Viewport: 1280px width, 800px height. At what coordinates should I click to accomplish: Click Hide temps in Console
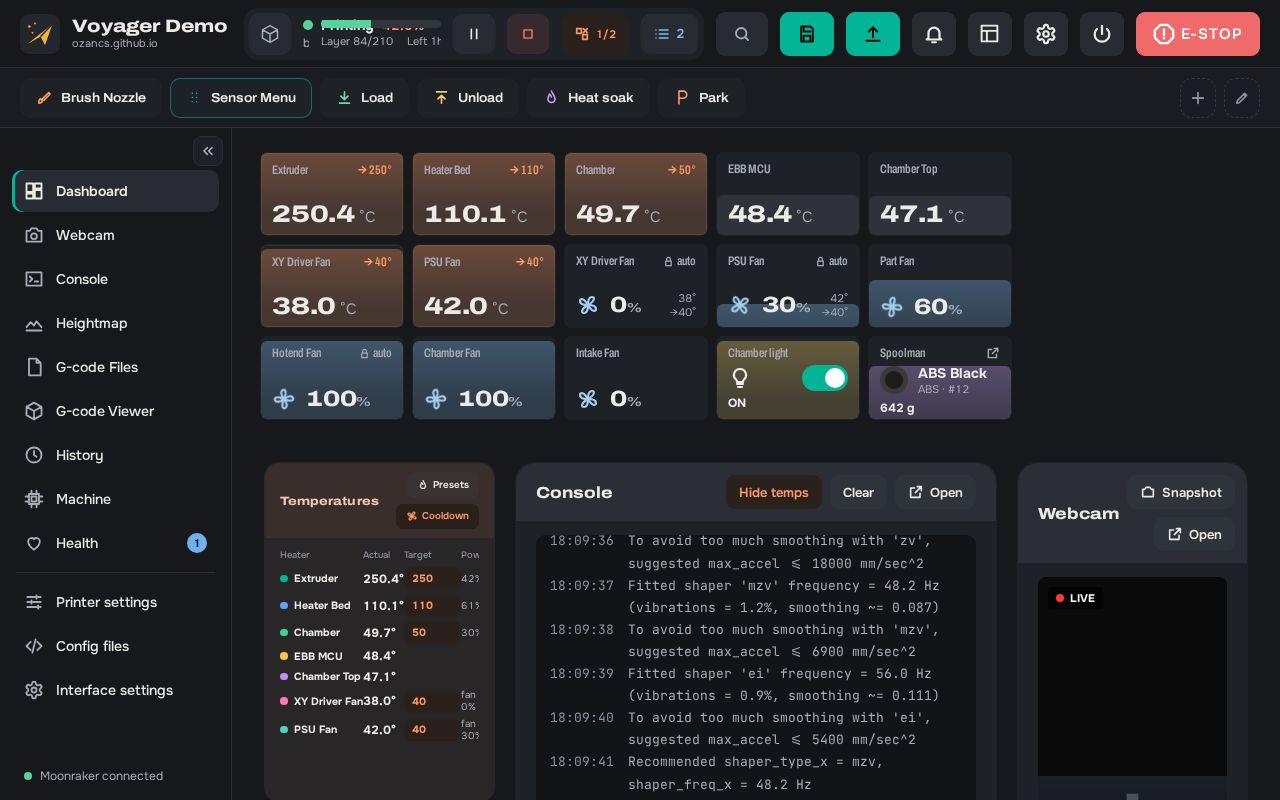[x=774, y=492]
